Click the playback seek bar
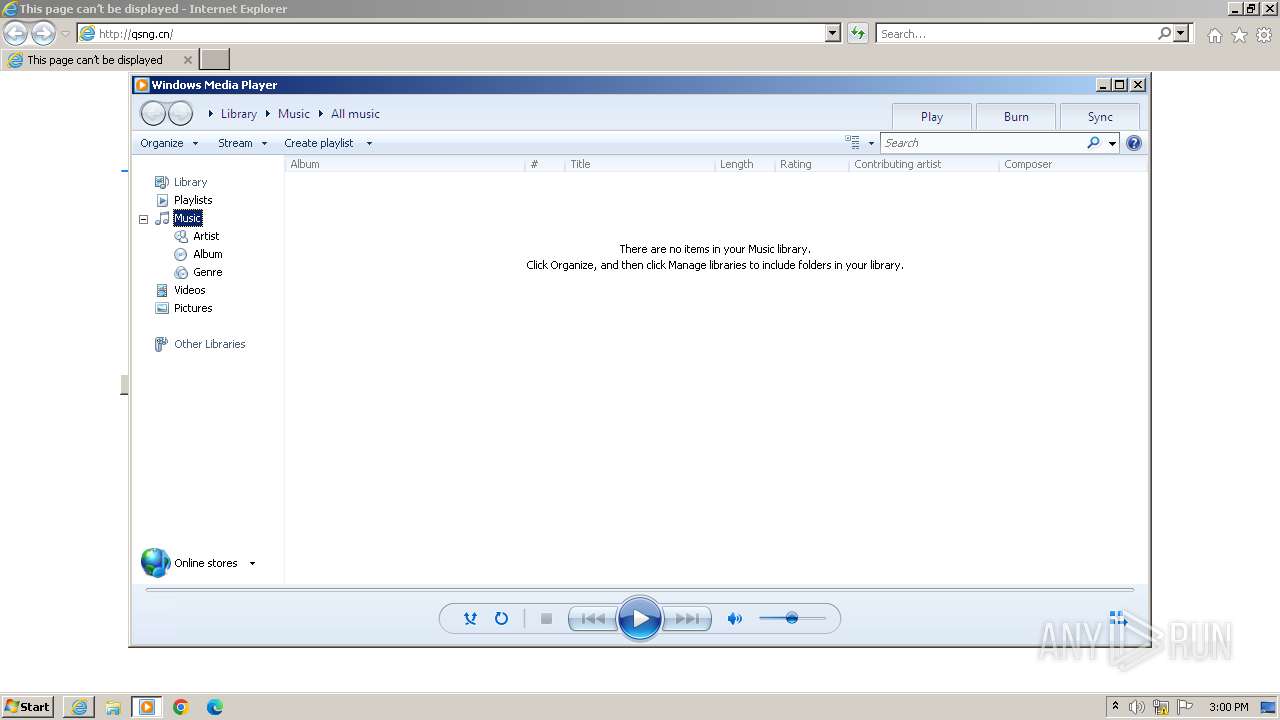 click(x=640, y=590)
